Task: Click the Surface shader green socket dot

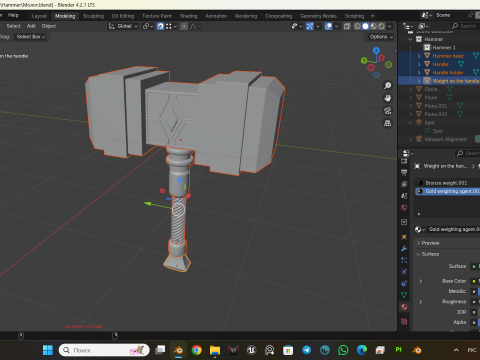Action: pyautogui.click(x=474, y=266)
